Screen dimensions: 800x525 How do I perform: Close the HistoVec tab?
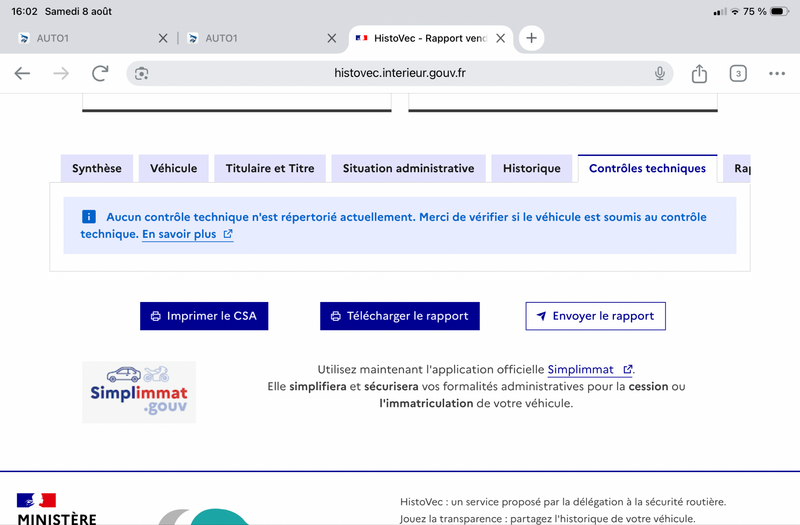[501, 38]
